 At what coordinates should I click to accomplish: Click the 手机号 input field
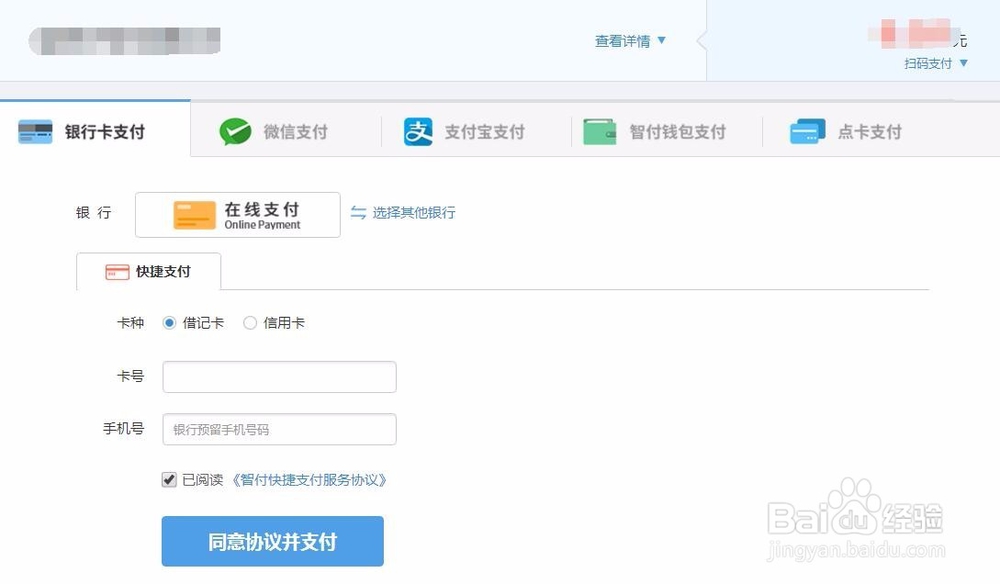[x=278, y=428]
